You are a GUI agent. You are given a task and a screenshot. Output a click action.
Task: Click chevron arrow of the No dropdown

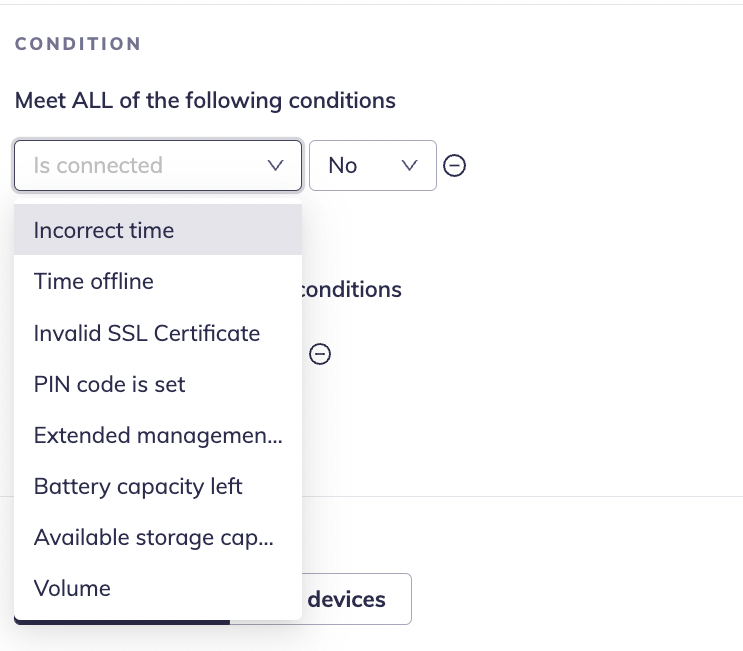tap(409, 166)
